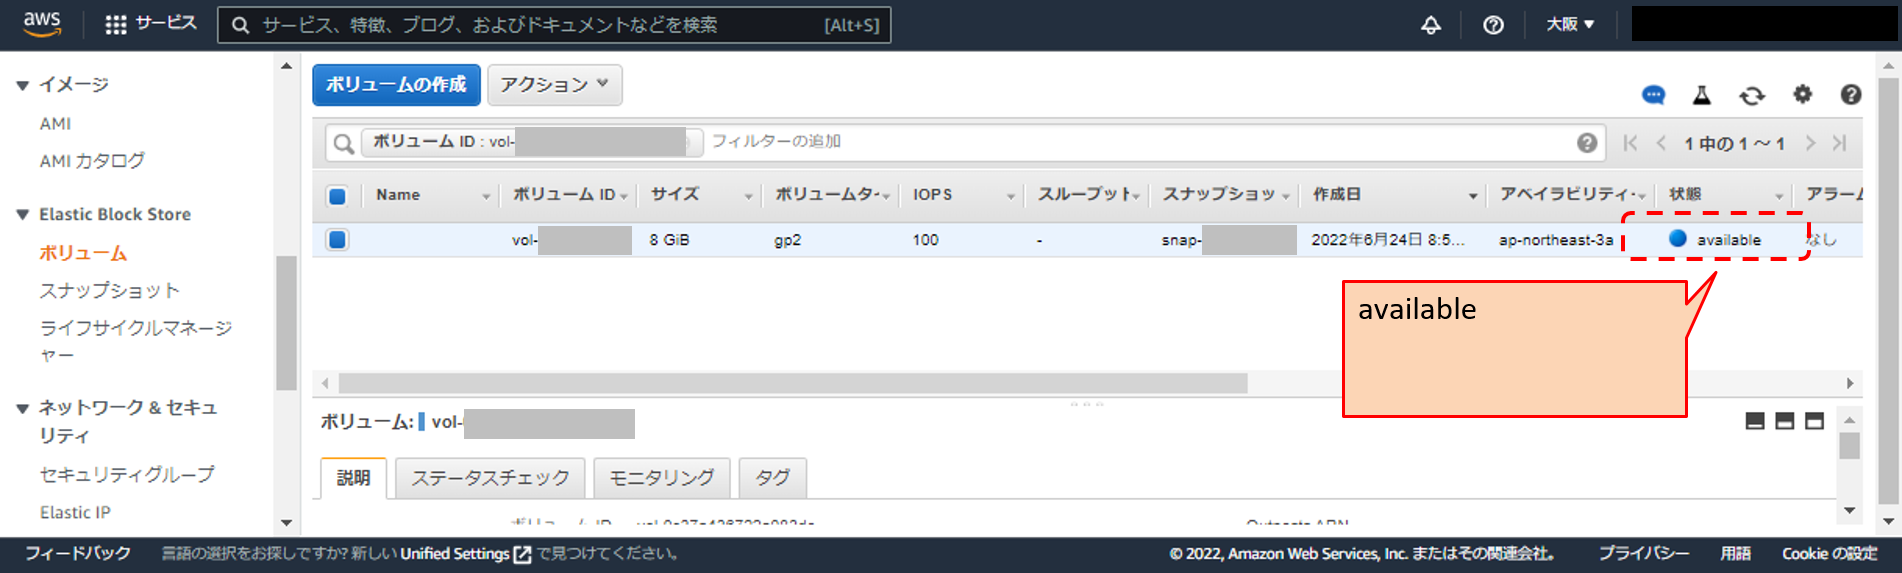This screenshot has height=573, width=1902.
Task: Click the refresh volumes icon
Action: click(1751, 95)
